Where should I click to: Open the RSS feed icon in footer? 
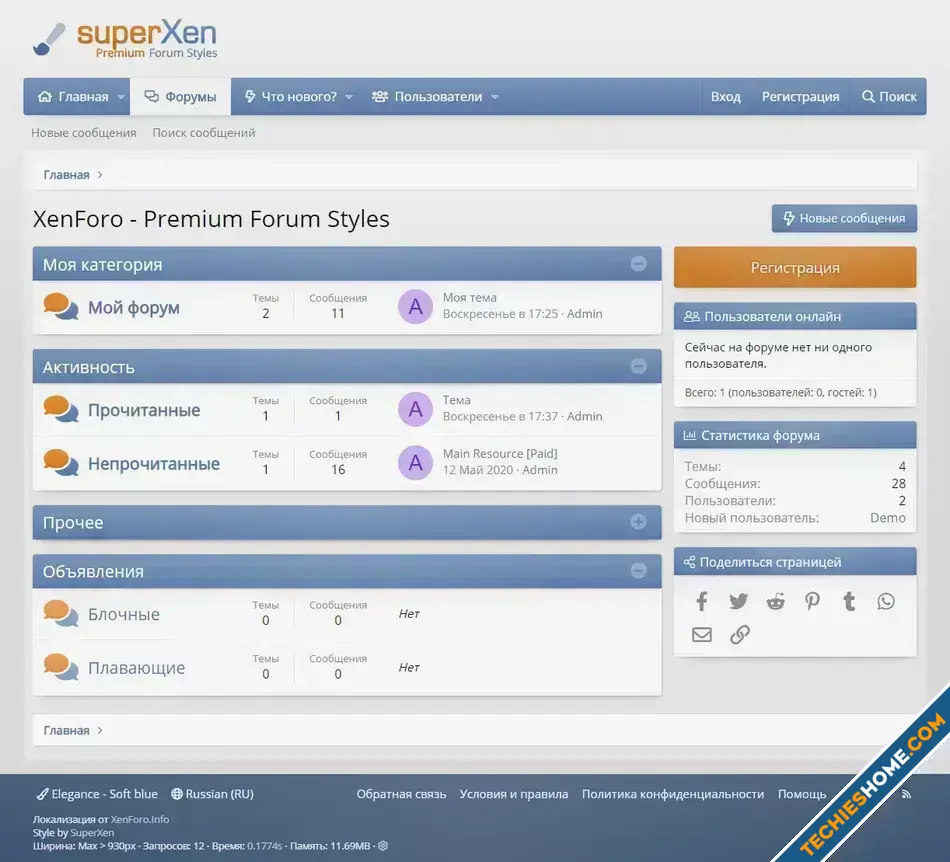[906, 794]
